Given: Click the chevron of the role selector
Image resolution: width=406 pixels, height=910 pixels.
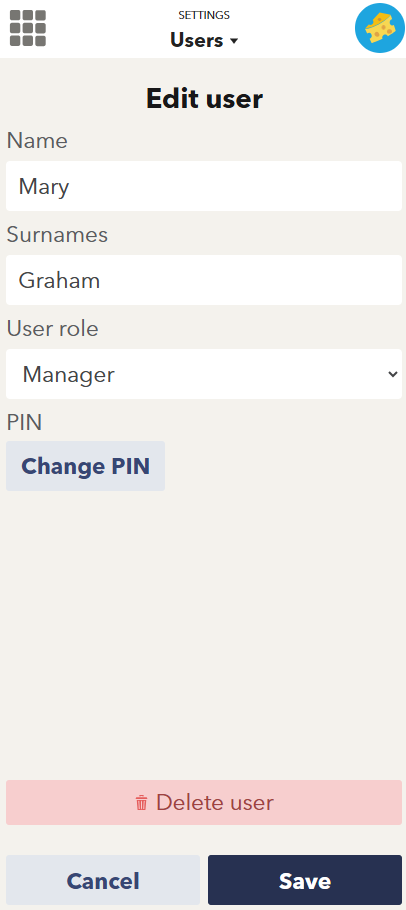Looking at the screenshot, I should point(392,374).
